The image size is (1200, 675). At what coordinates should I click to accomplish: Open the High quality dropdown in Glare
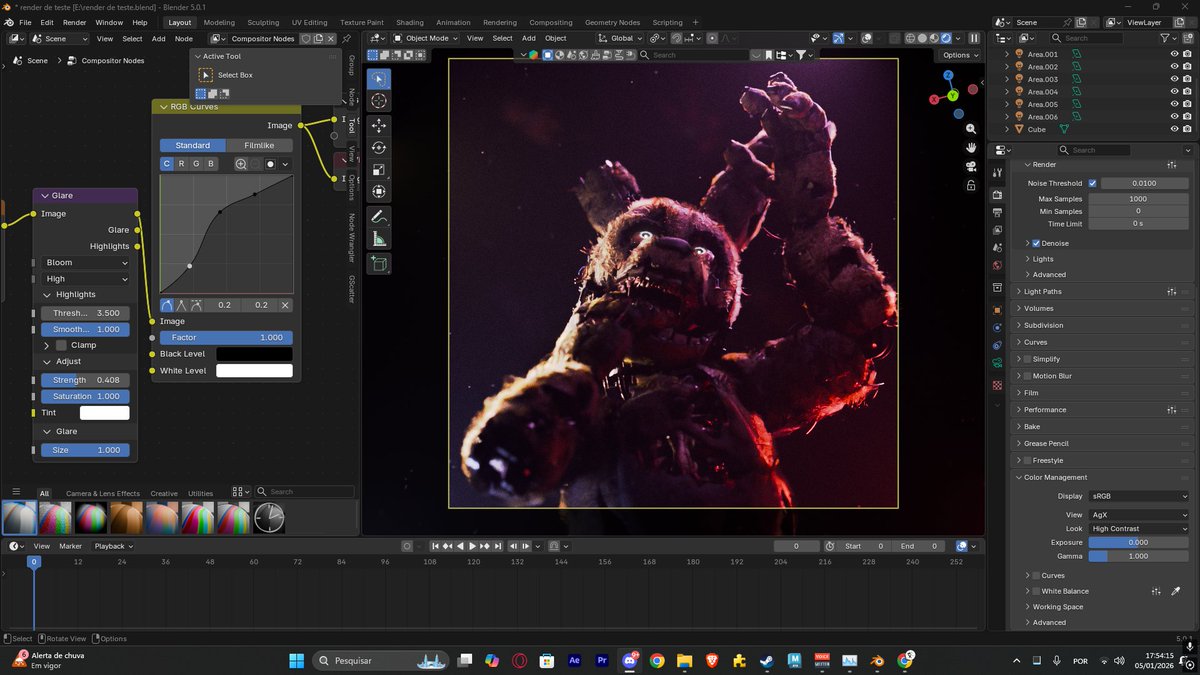click(86, 279)
